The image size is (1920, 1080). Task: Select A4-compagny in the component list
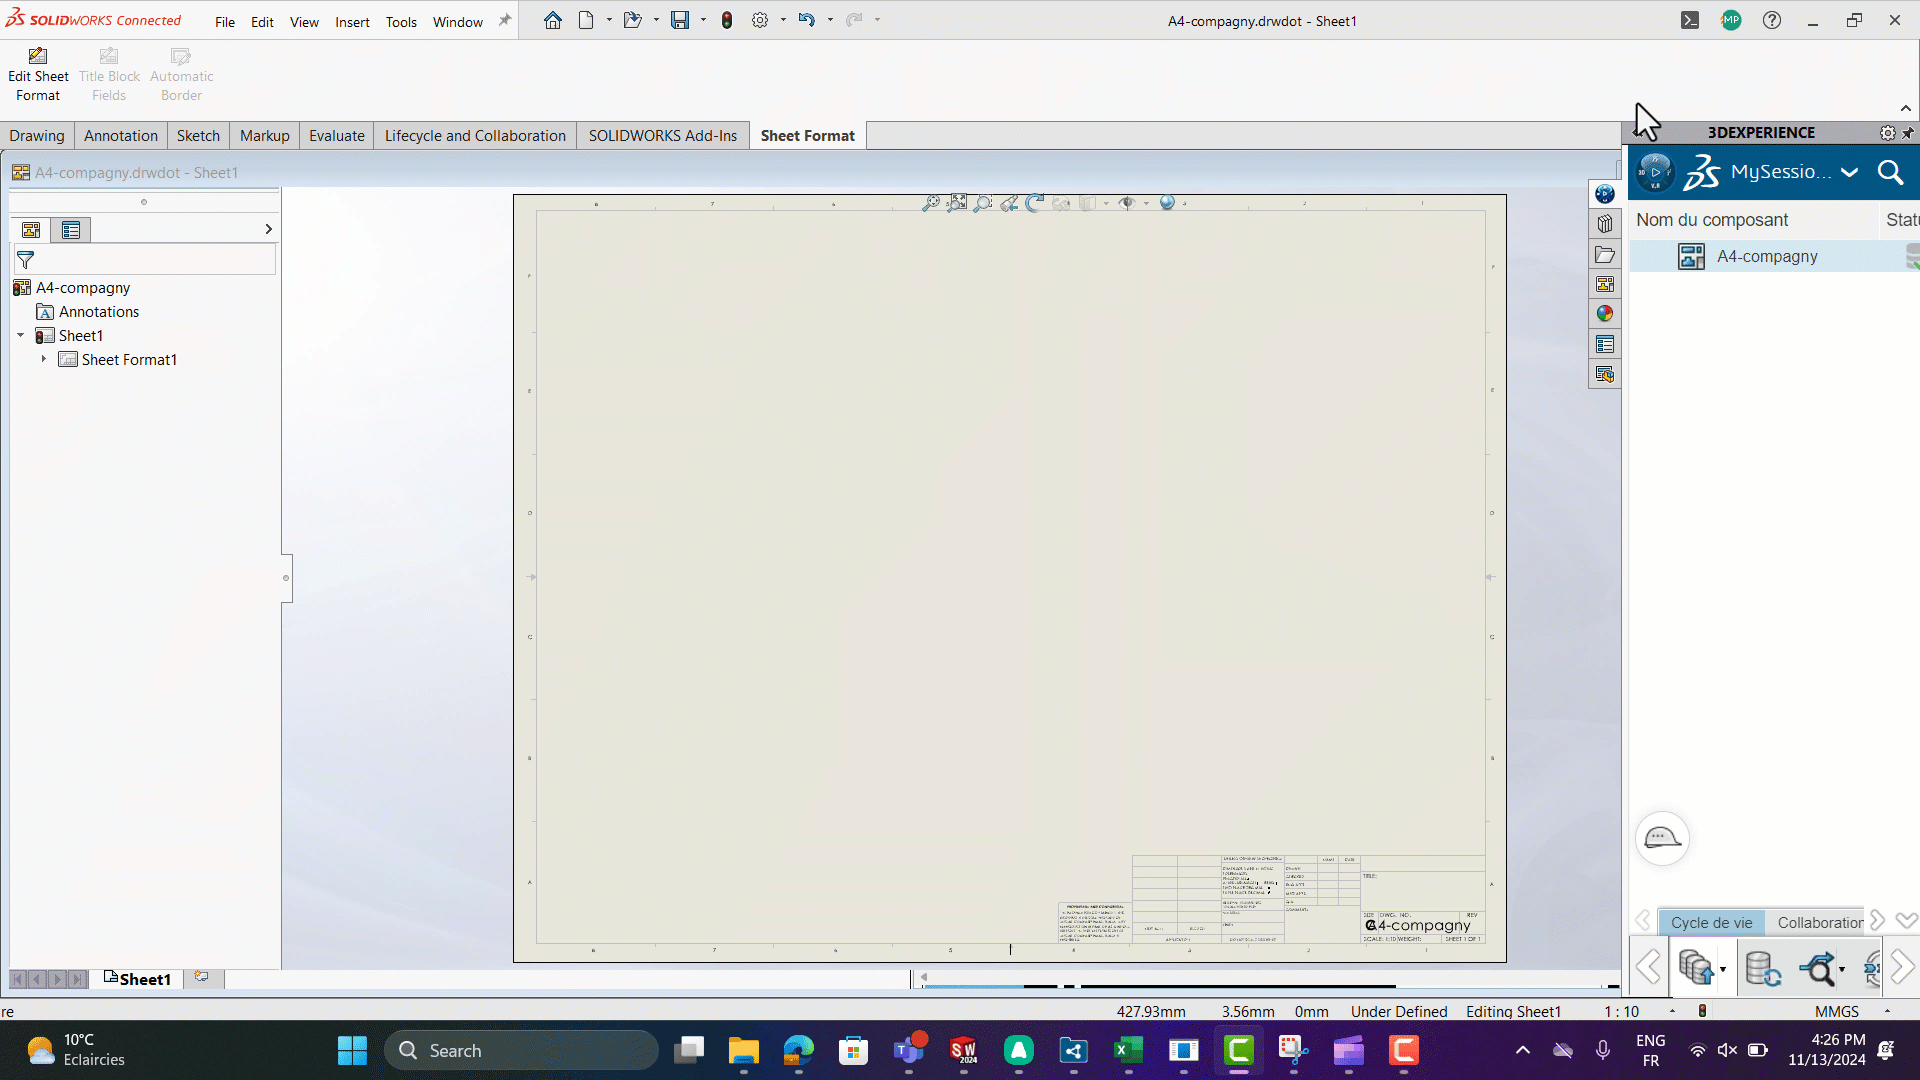point(1766,257)
